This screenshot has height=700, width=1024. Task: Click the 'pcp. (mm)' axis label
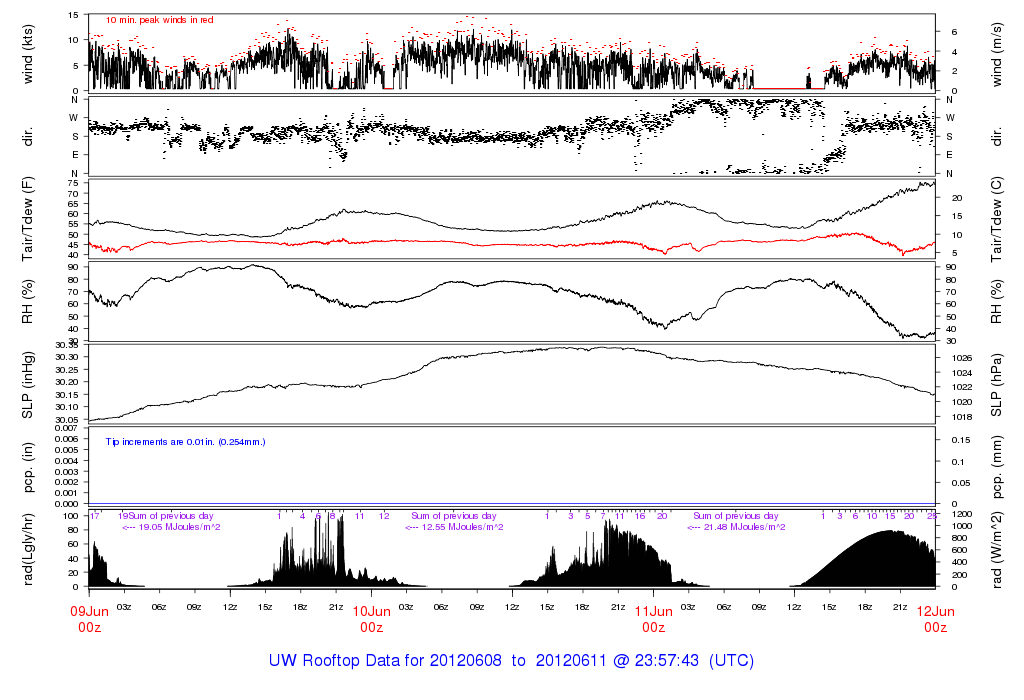pyautogui.click(x=997, y=467)
